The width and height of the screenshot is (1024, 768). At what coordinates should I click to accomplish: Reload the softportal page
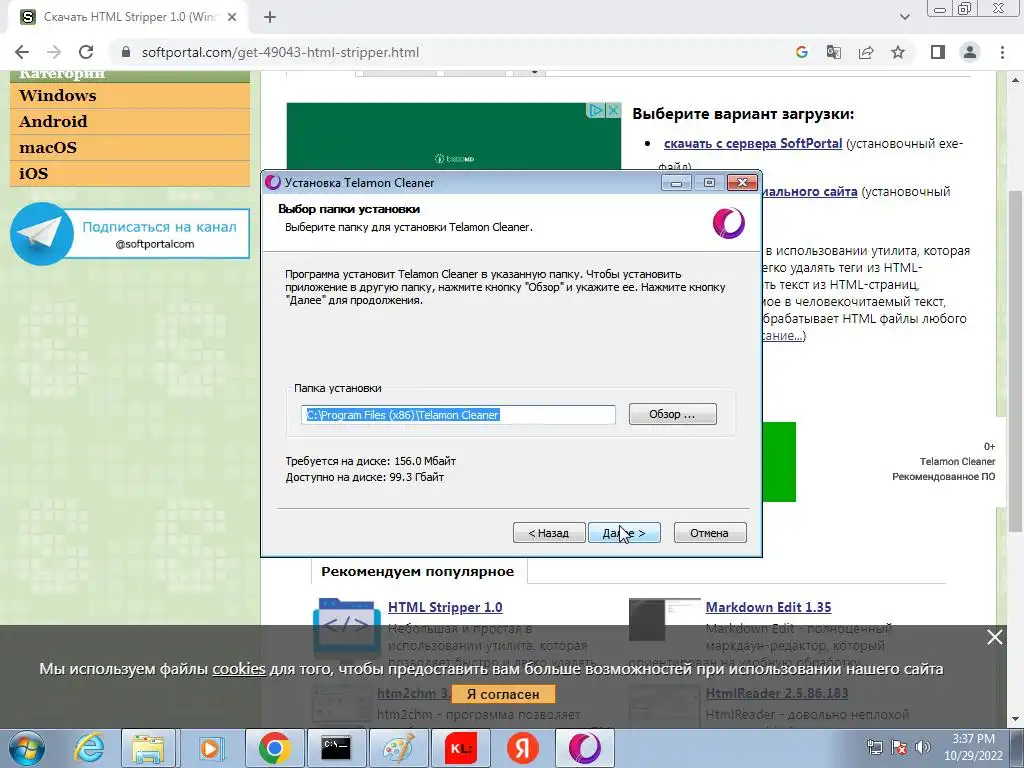[86, 52]
